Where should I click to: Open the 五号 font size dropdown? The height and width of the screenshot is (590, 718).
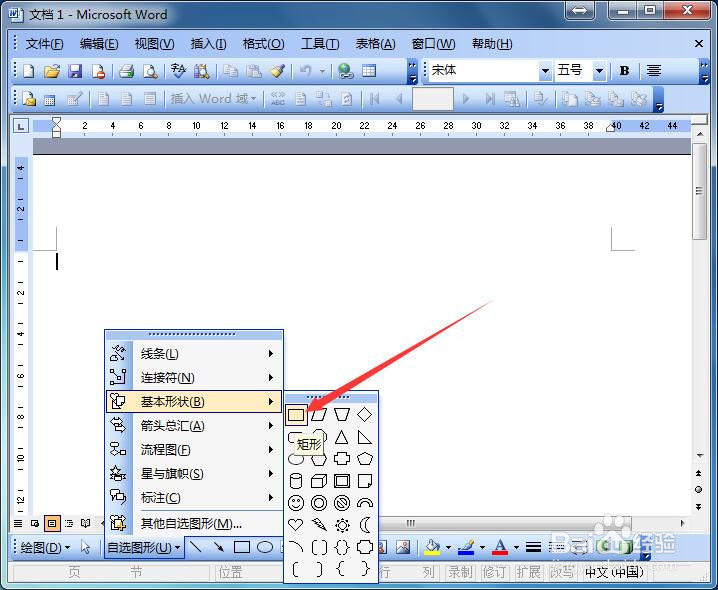point(599,71)
